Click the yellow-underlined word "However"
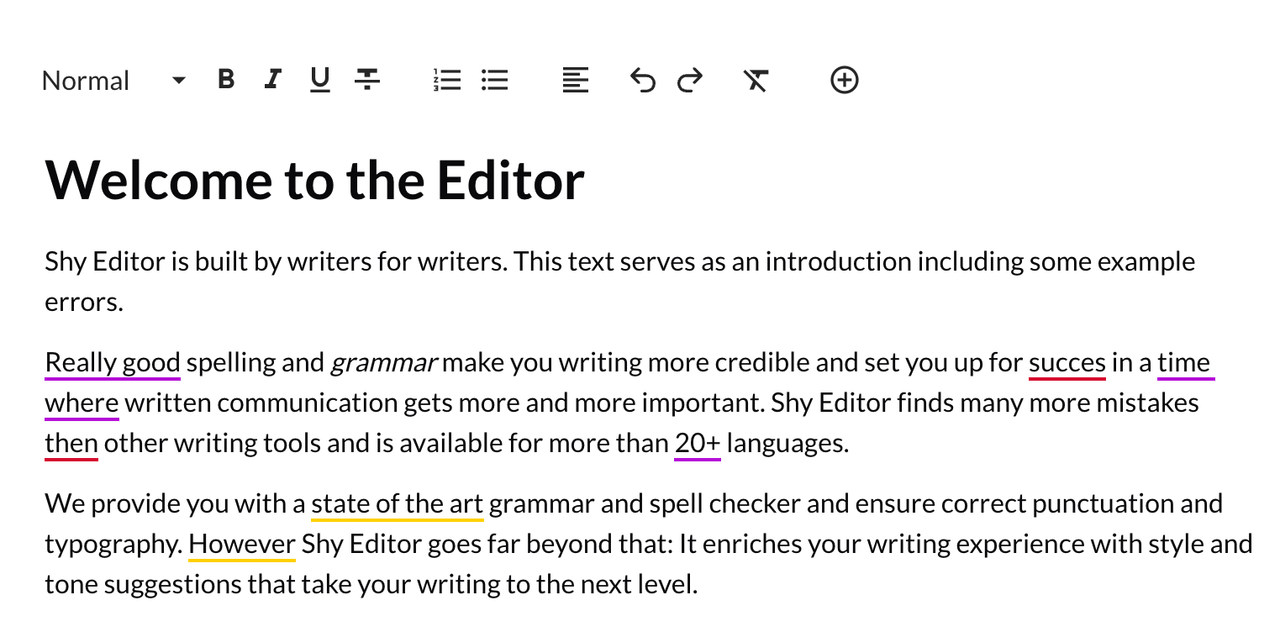1280x637 pixels. [241, 544]
